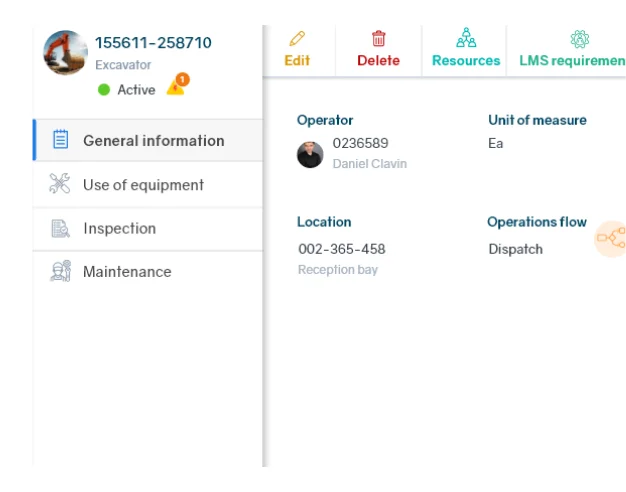This screenshot has width=626, height=492.
Task: Open the Inspection section
Action: tap(119, 229)
